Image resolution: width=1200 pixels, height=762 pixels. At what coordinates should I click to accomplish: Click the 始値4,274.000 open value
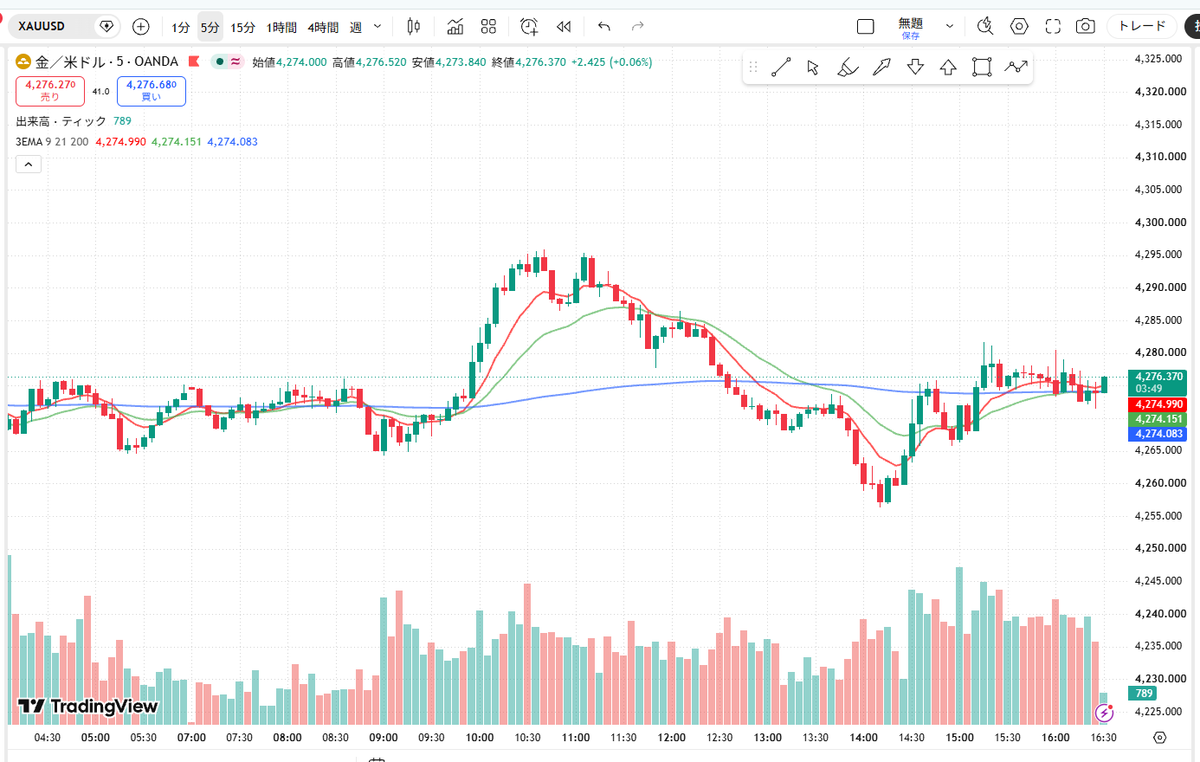coord(290,62)
